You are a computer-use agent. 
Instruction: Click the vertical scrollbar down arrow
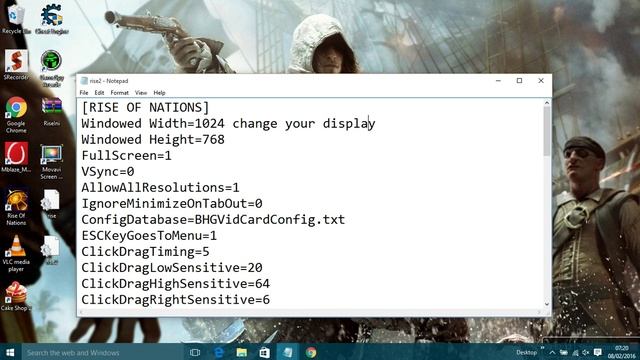[x=547, y=304]
